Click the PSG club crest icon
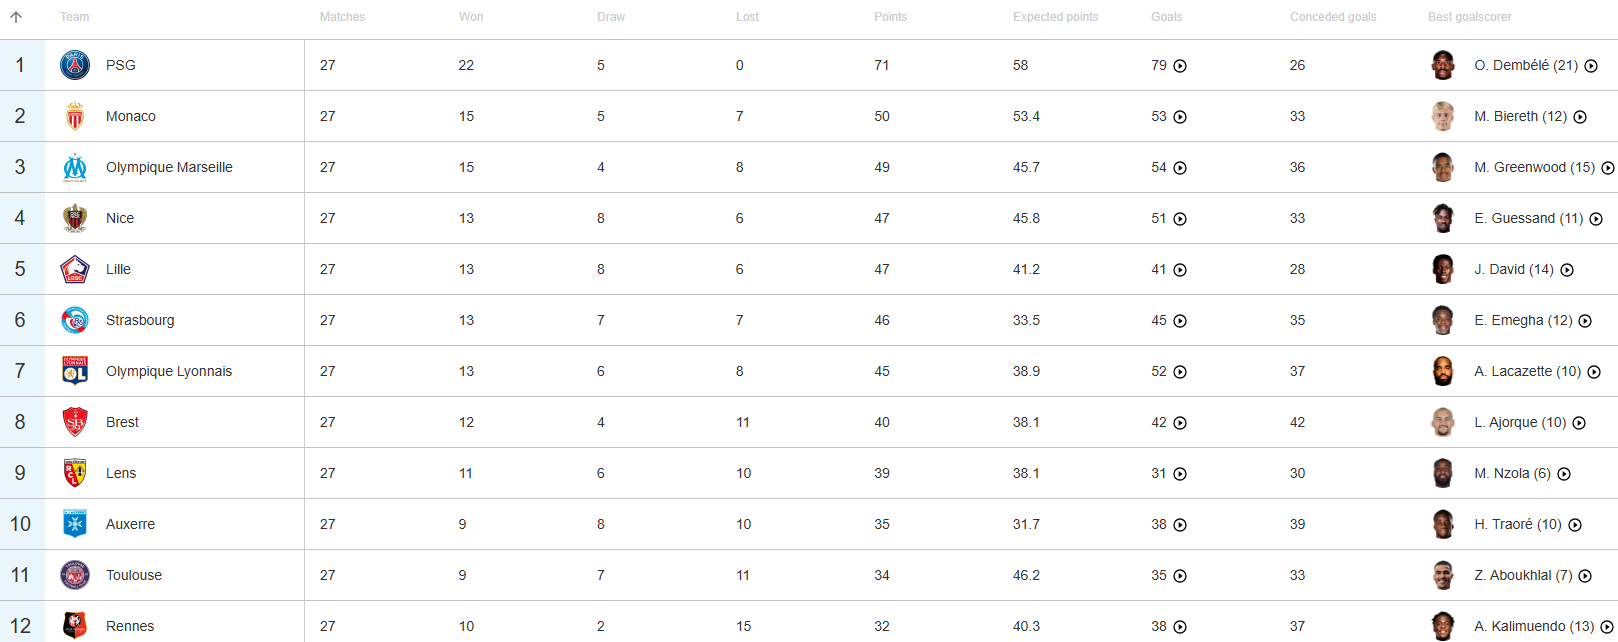This screenshot has width=1618, height=642. coord(75,65)
